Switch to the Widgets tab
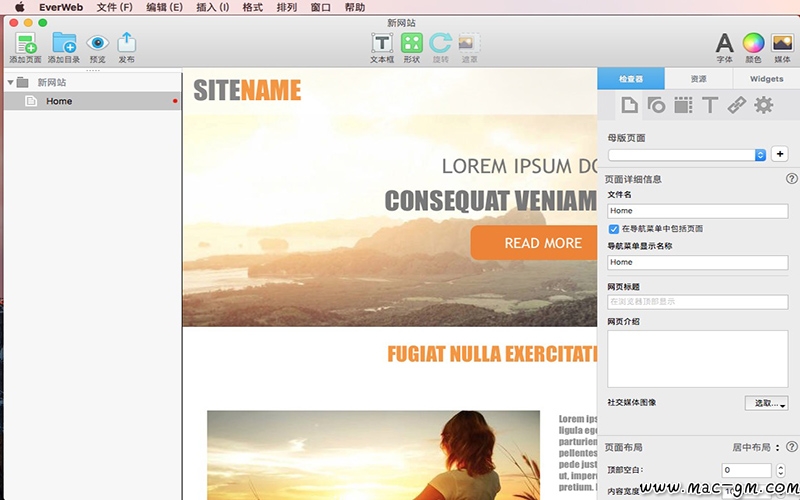This screenshot has height=500, width=800. click(x=766, y=79)
